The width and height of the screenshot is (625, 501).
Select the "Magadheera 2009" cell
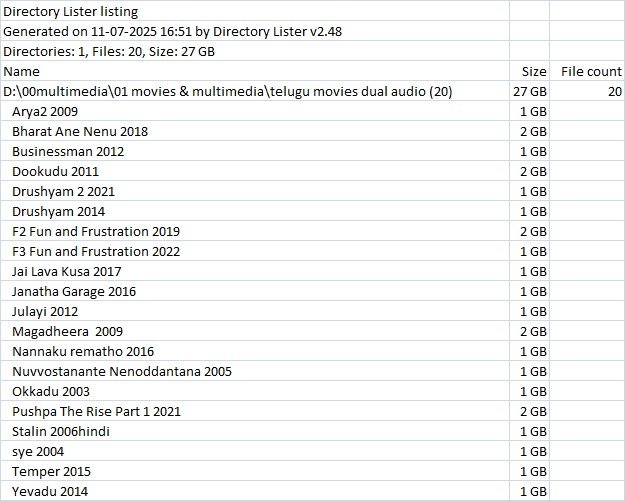(x=67, y=332)
